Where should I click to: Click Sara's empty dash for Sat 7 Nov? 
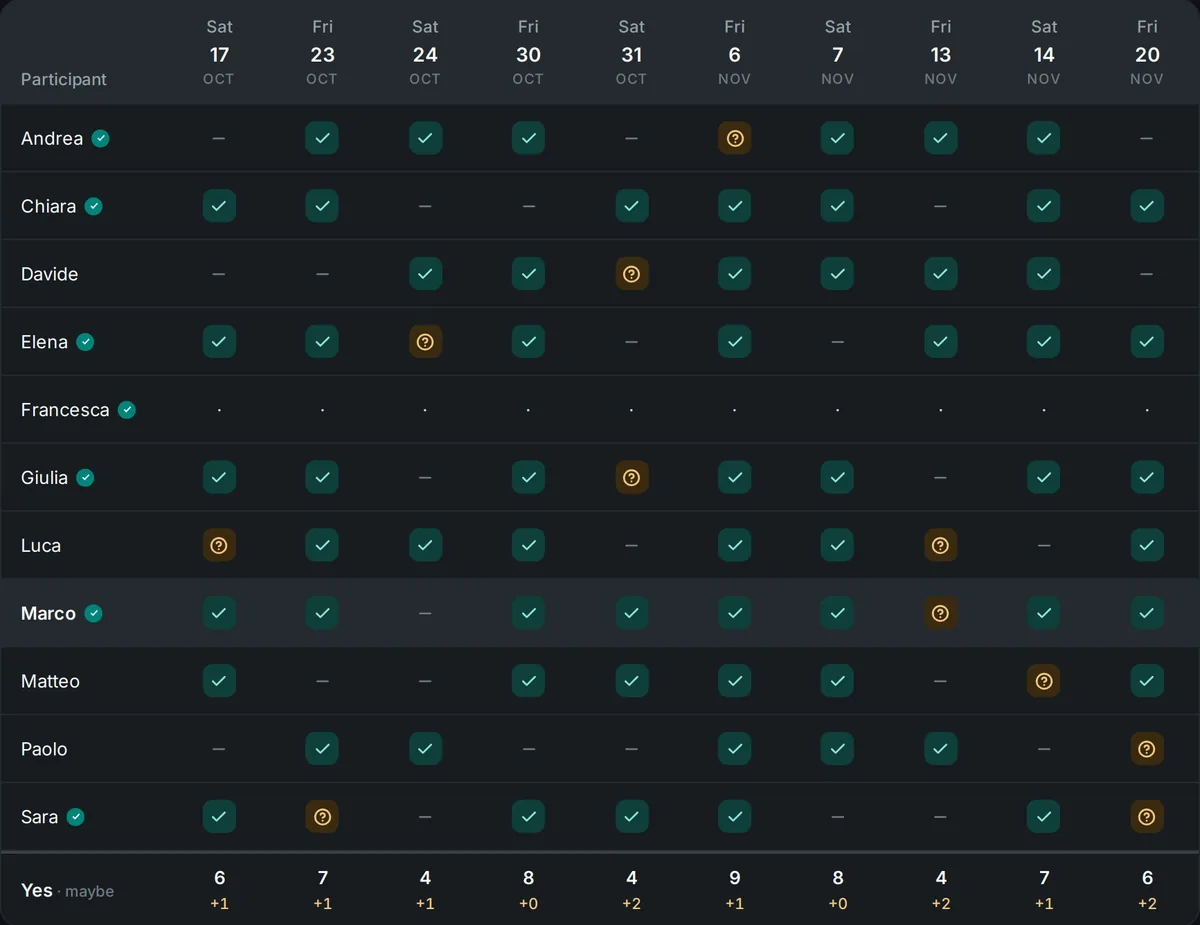click(838, 817)
